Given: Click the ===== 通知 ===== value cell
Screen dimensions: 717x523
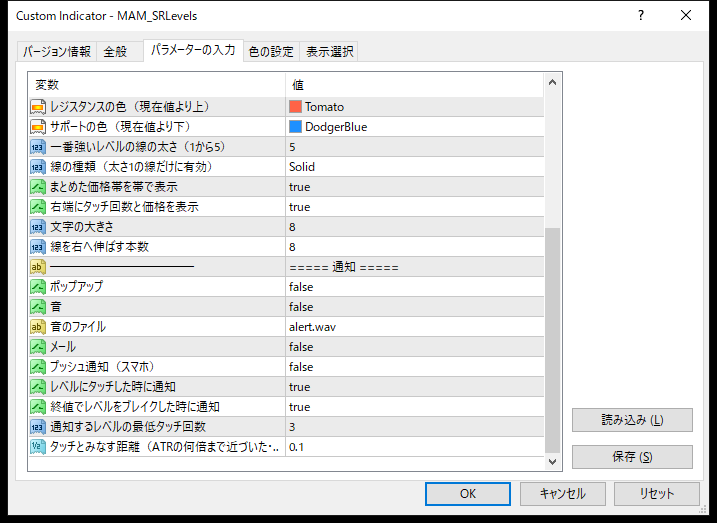Looking at the screenshot, I should 415,267.
